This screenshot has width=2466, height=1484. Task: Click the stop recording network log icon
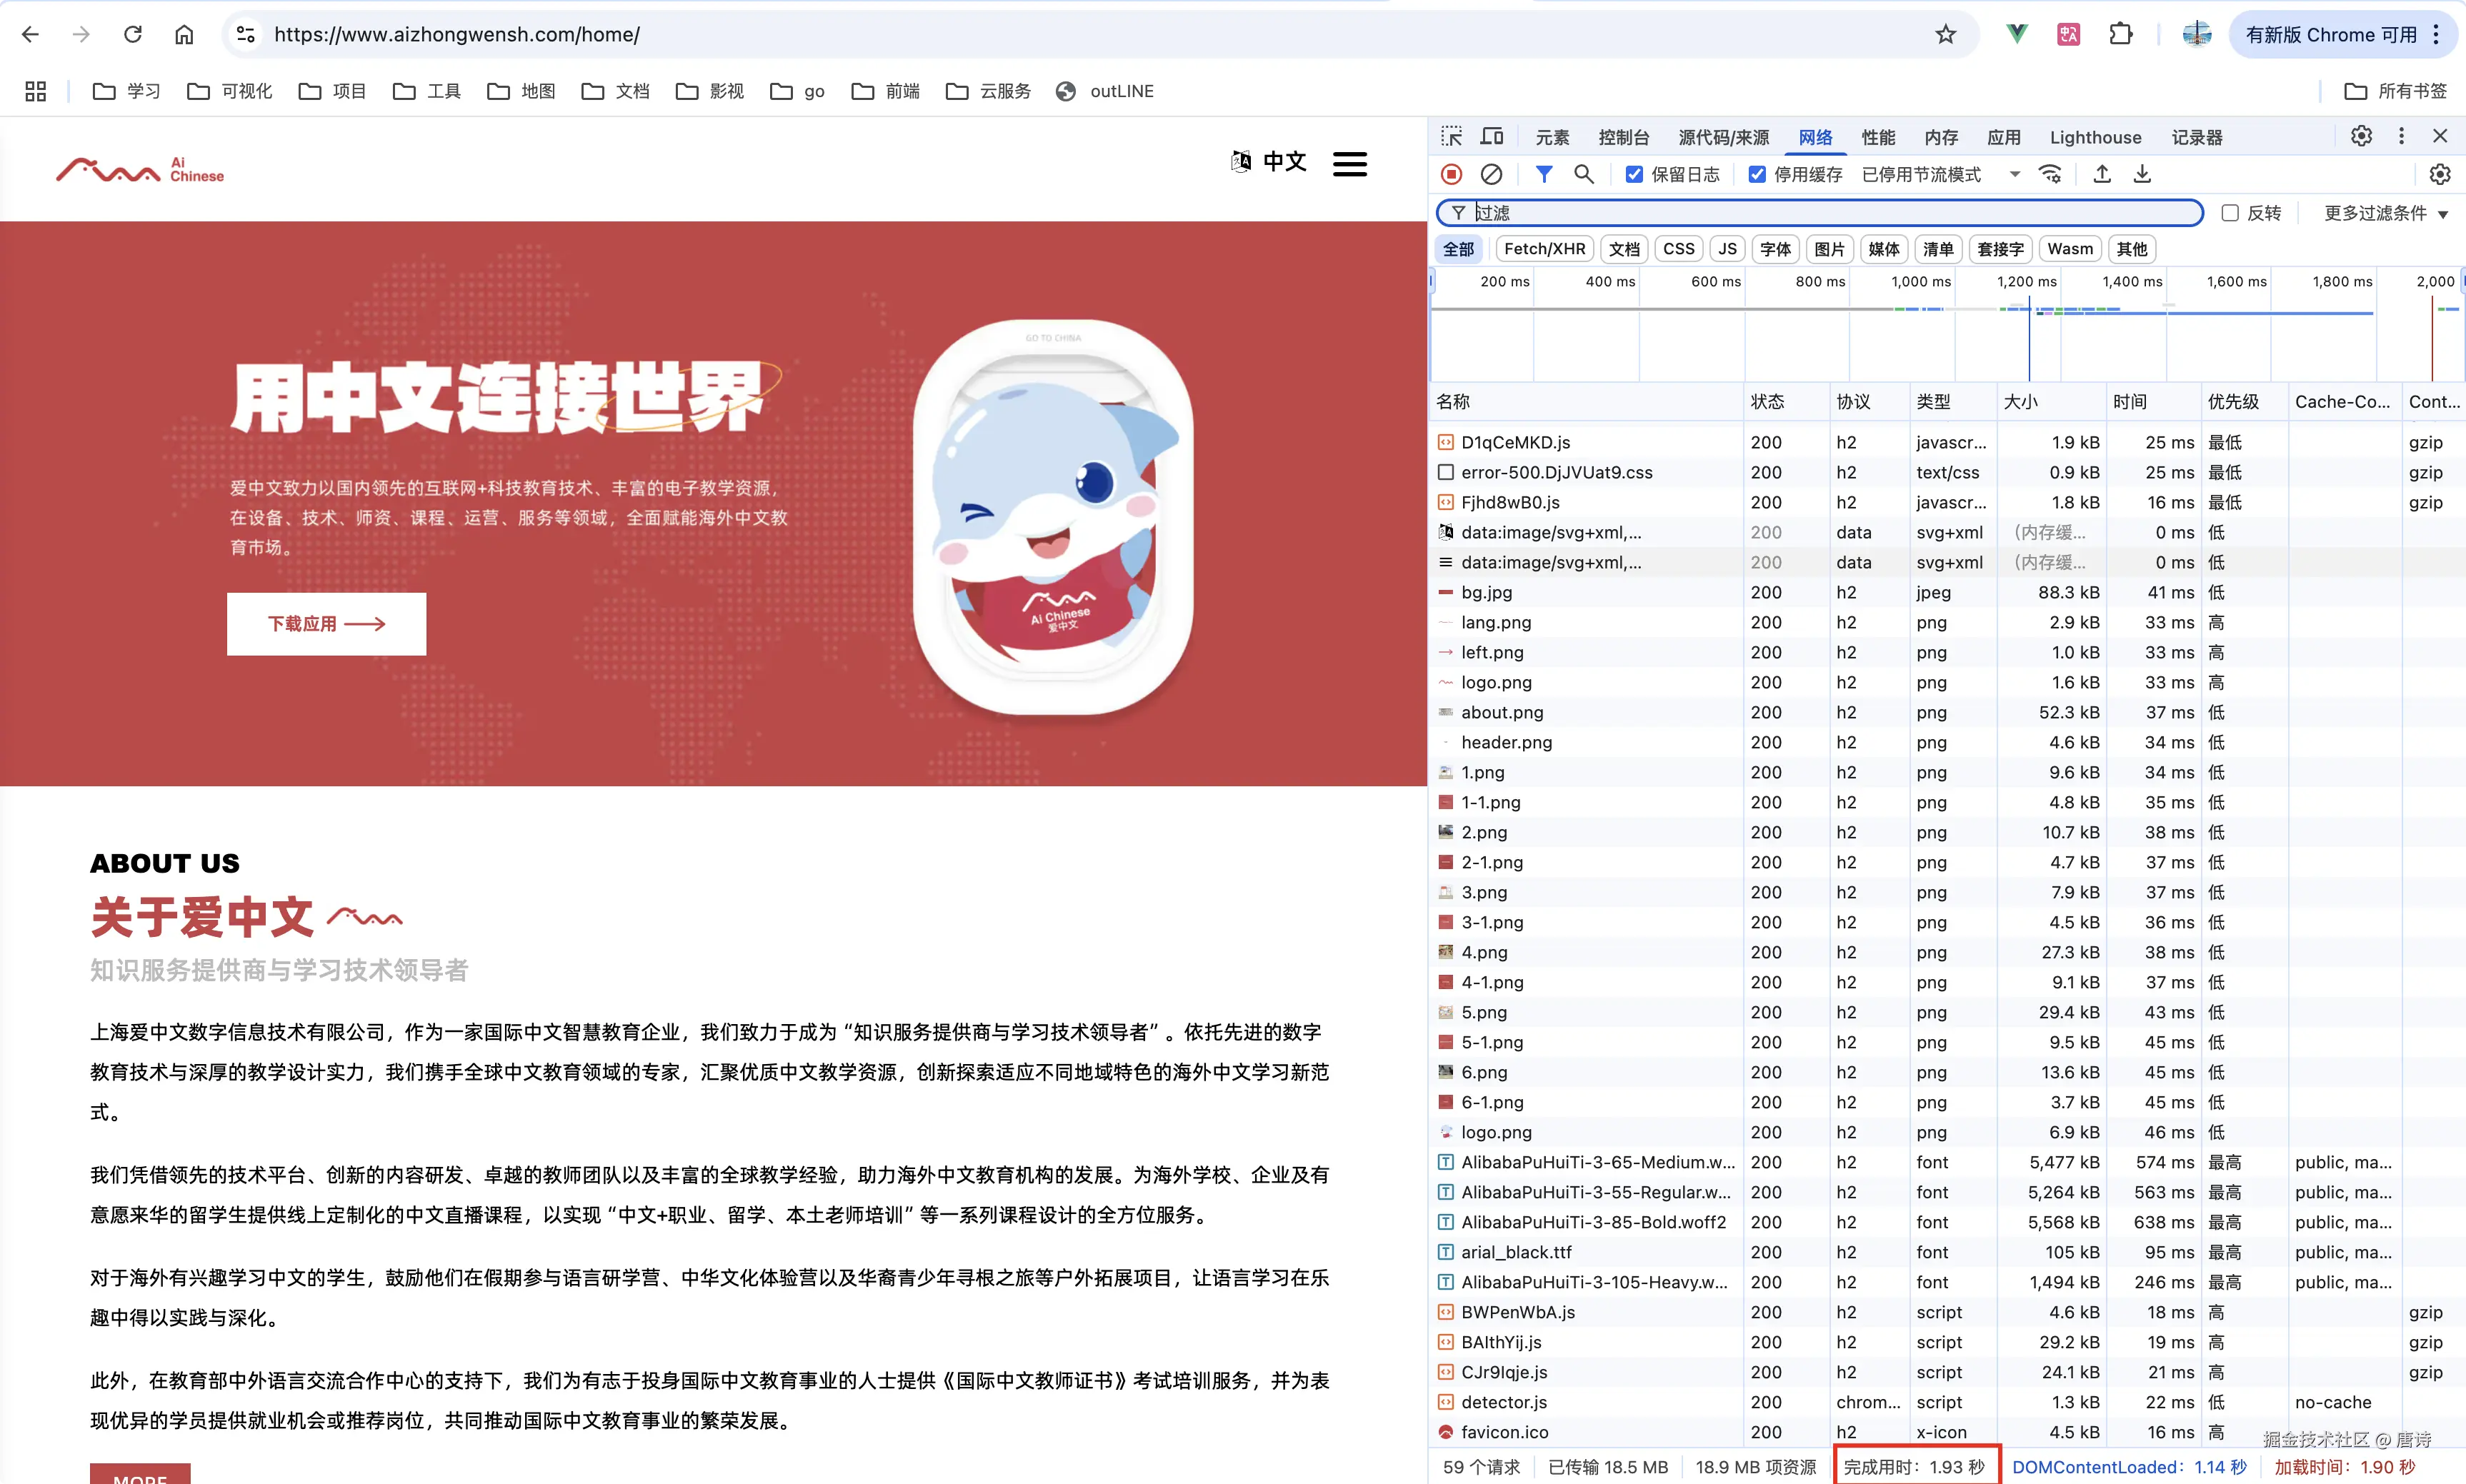[1451, 174]
